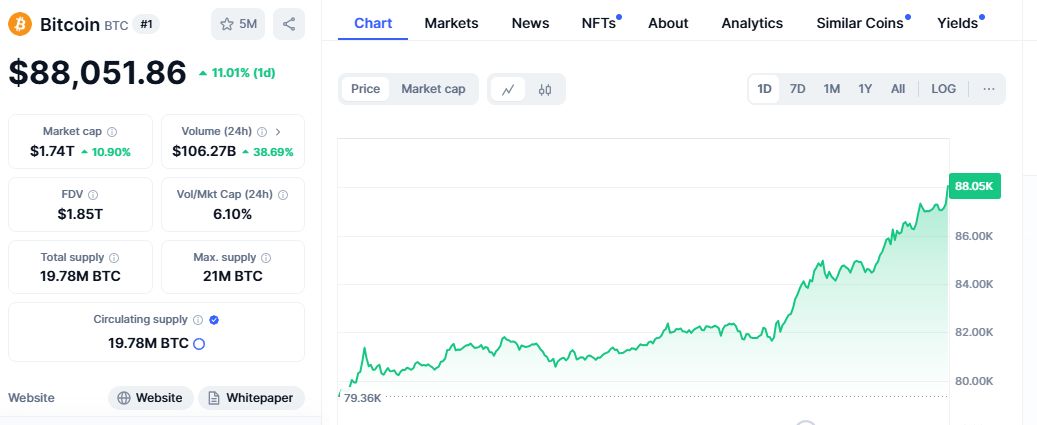Viewport: 1037px width, 425px height.
Task: Open the Markets tab
Action: (451, 23)
